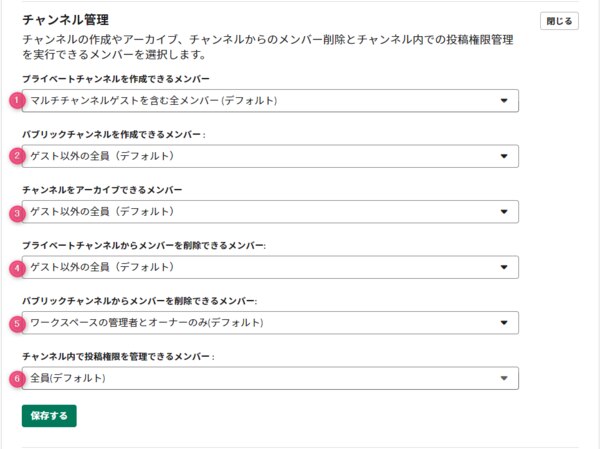Click the pink number 5 badge
Viewport: 600px width, 449px height.
[17, 324]
